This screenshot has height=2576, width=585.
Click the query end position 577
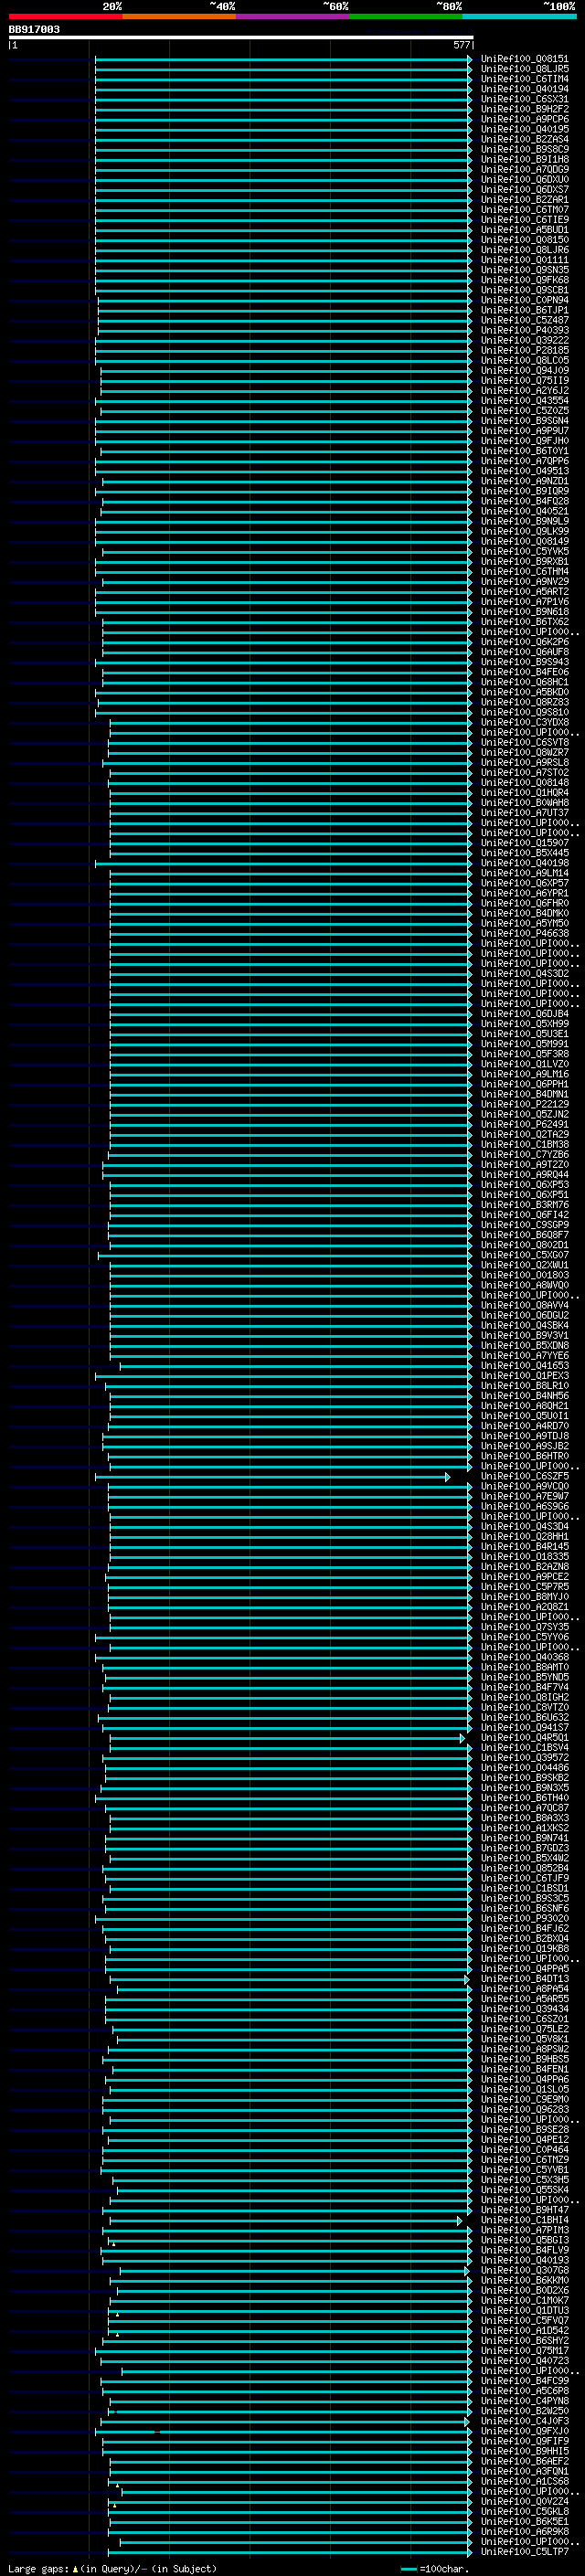(x=461, y=45)
